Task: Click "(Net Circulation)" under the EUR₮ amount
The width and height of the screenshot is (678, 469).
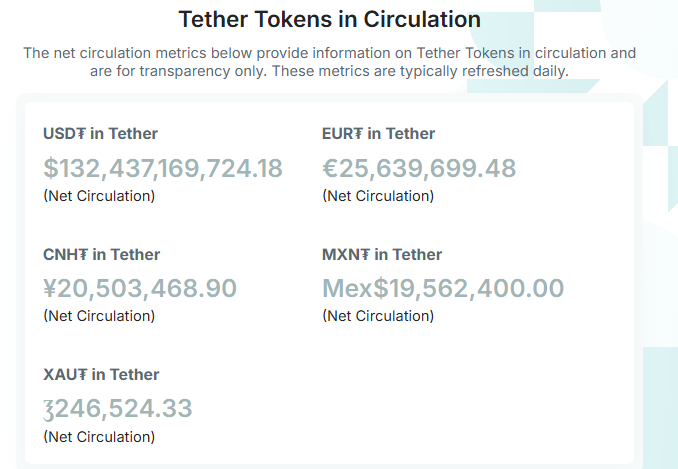Action: tap(378, 196)
